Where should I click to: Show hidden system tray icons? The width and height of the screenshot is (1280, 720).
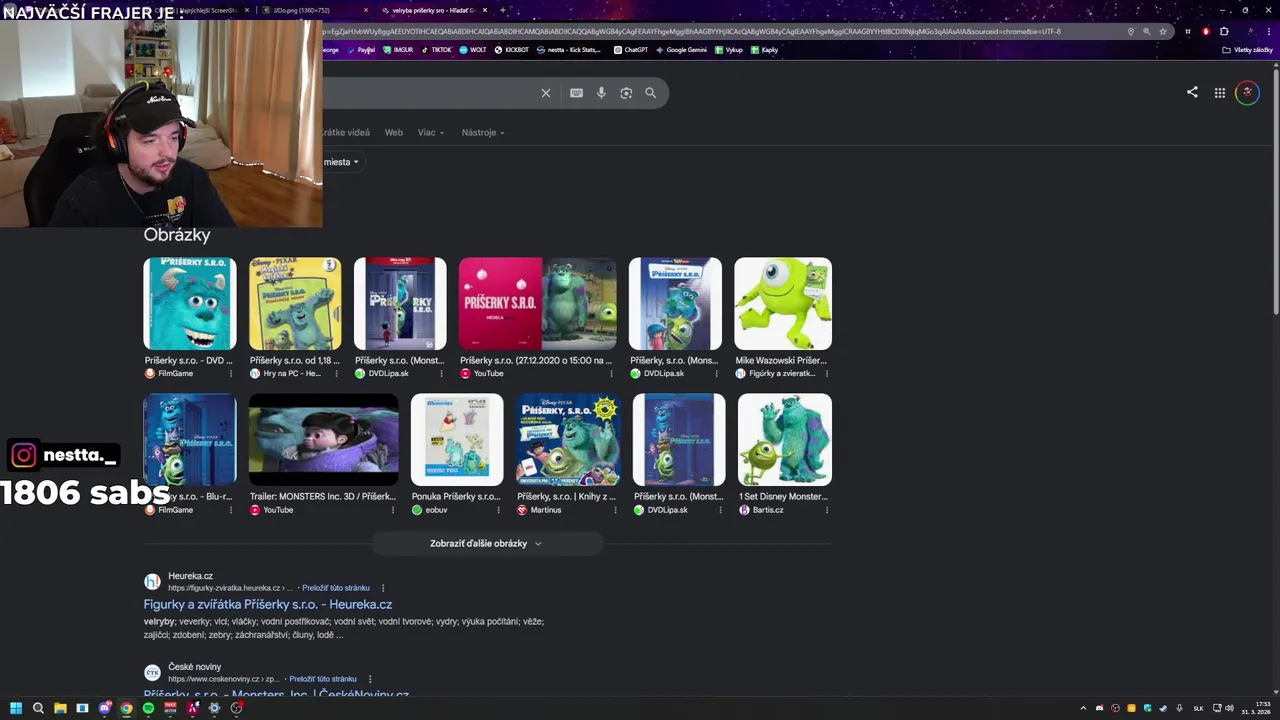coord(1083,708)
